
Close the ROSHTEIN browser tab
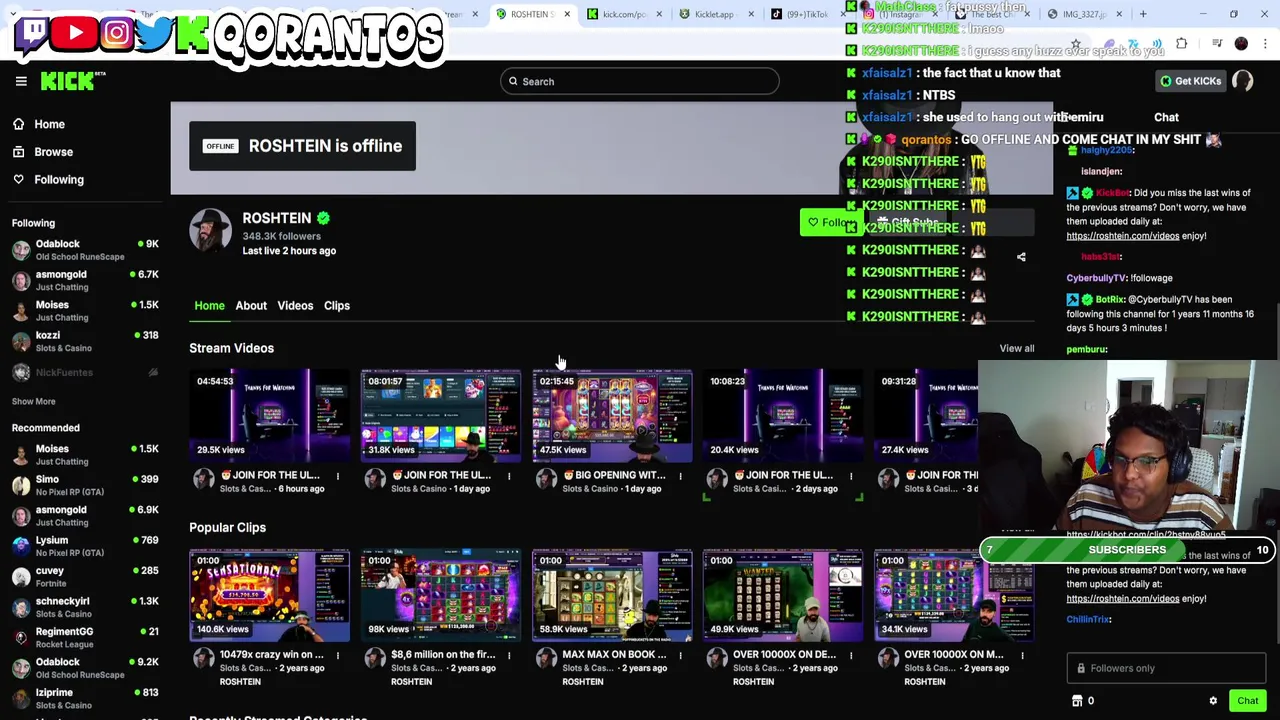tap(567, 14)
